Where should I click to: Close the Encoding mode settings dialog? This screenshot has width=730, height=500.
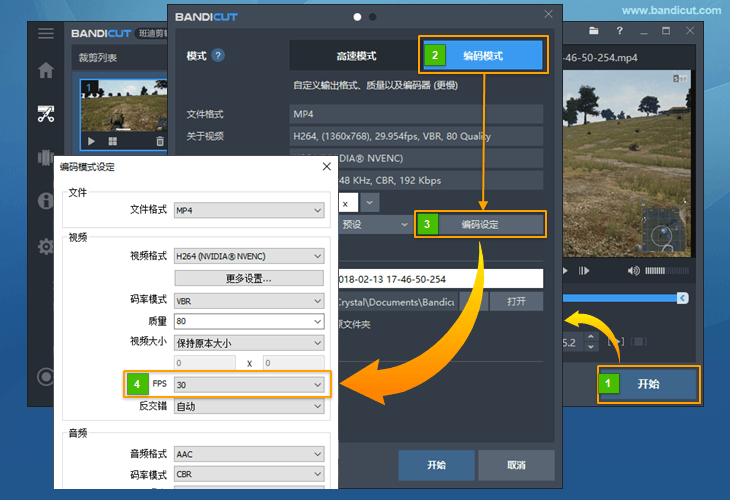click(x=327, y=166)
